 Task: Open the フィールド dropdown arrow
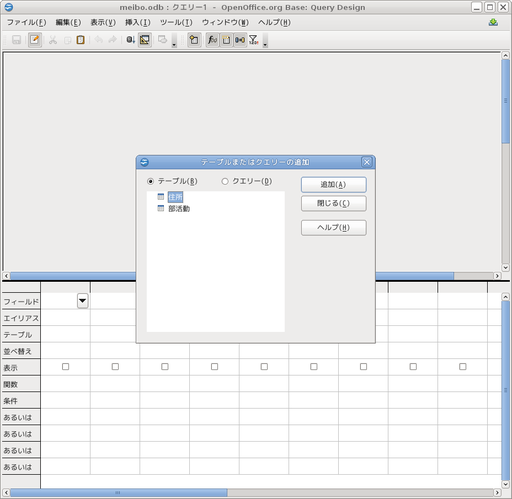83,301
